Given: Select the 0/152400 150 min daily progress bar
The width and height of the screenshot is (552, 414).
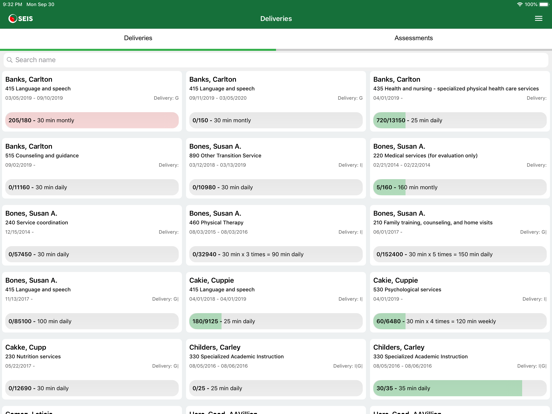Looking at the screenshot, I should click(x=460, y=254).
